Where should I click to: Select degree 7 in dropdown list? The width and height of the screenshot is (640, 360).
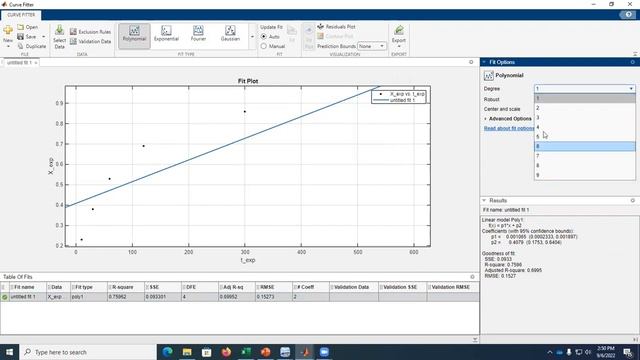[584, 156]
